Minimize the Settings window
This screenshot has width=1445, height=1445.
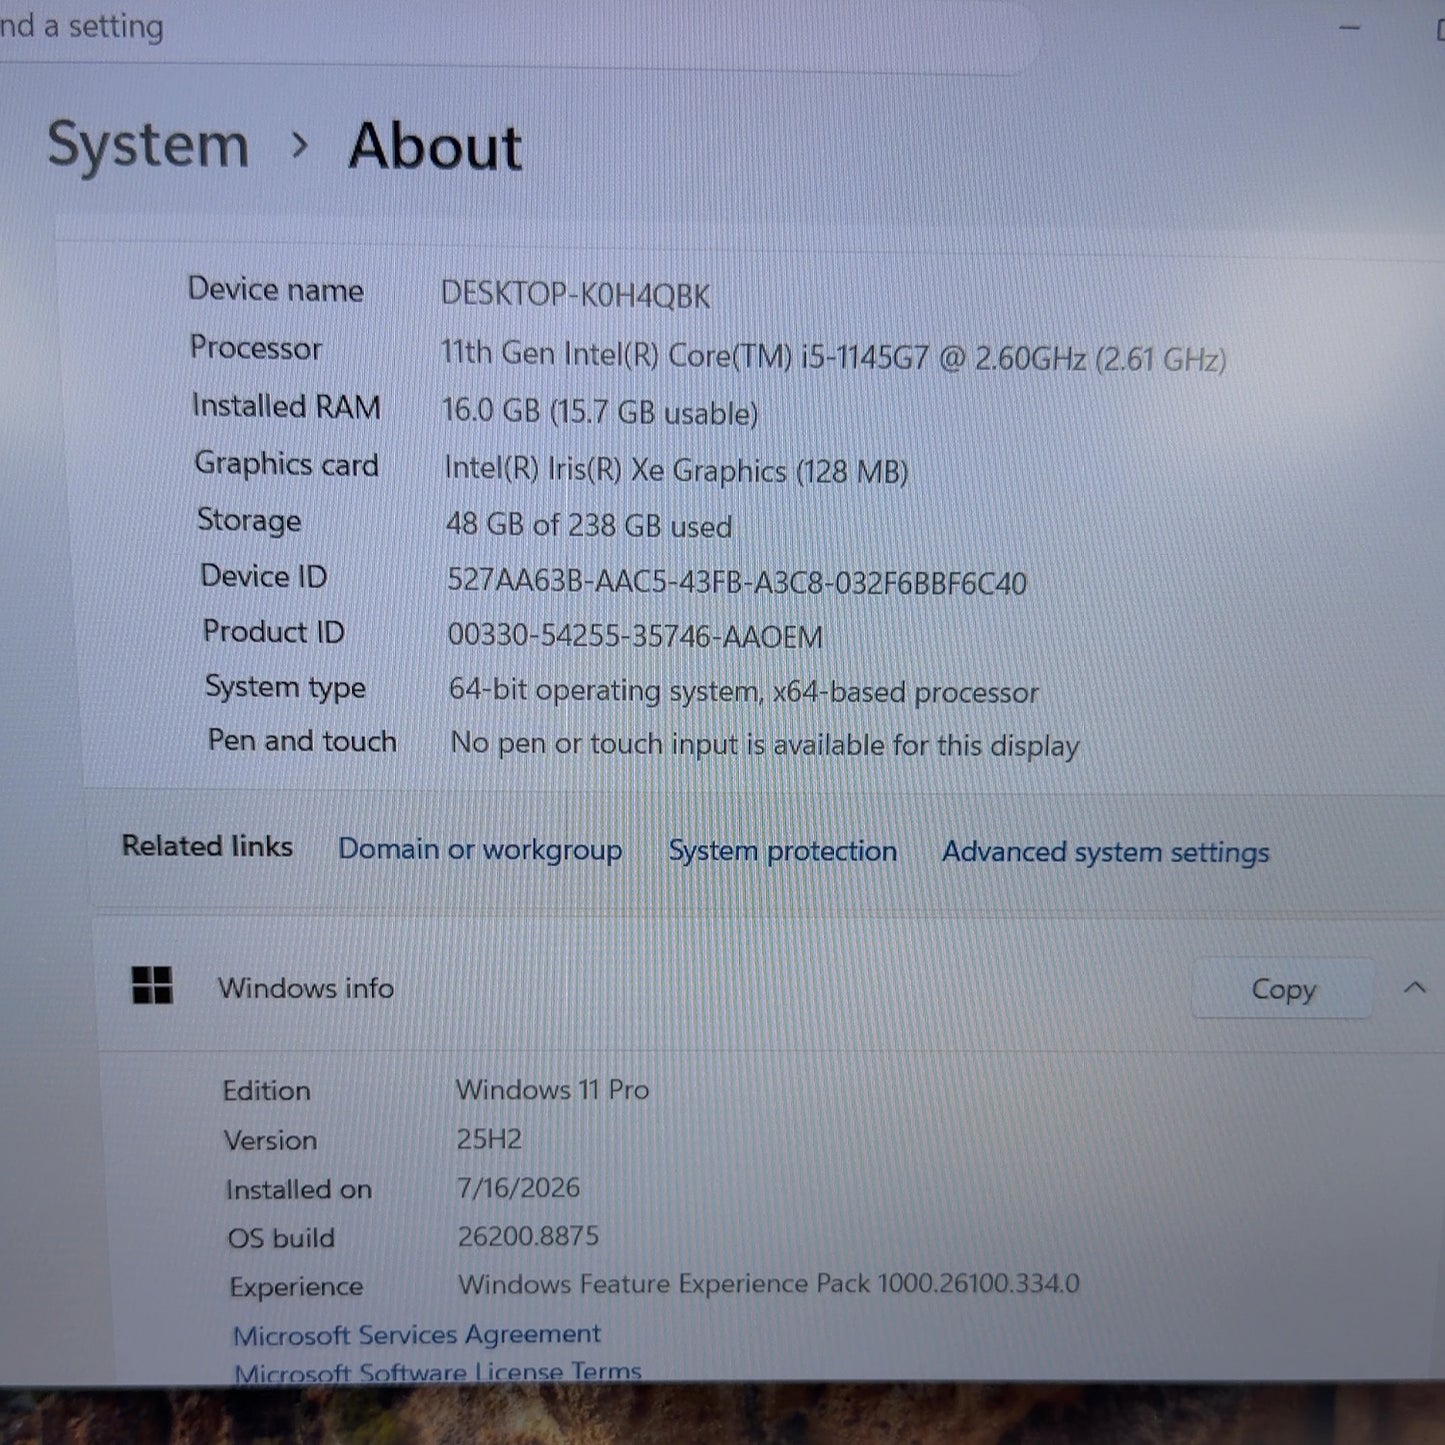(1350, 28)
